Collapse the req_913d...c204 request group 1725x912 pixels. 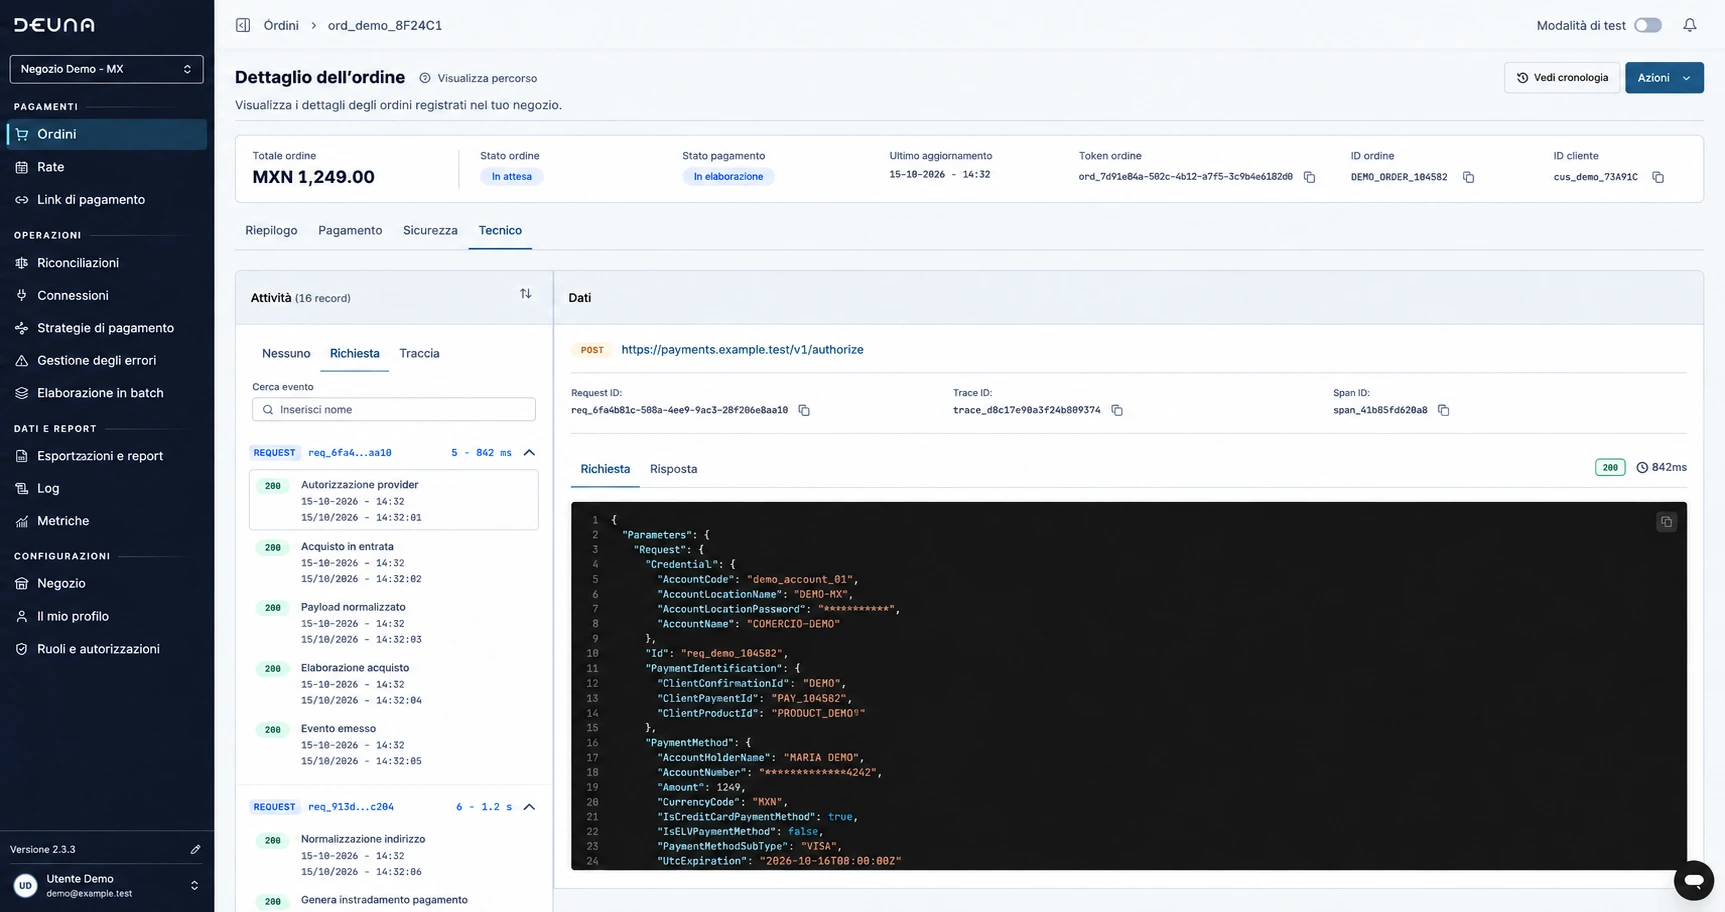tap(530, 807)
